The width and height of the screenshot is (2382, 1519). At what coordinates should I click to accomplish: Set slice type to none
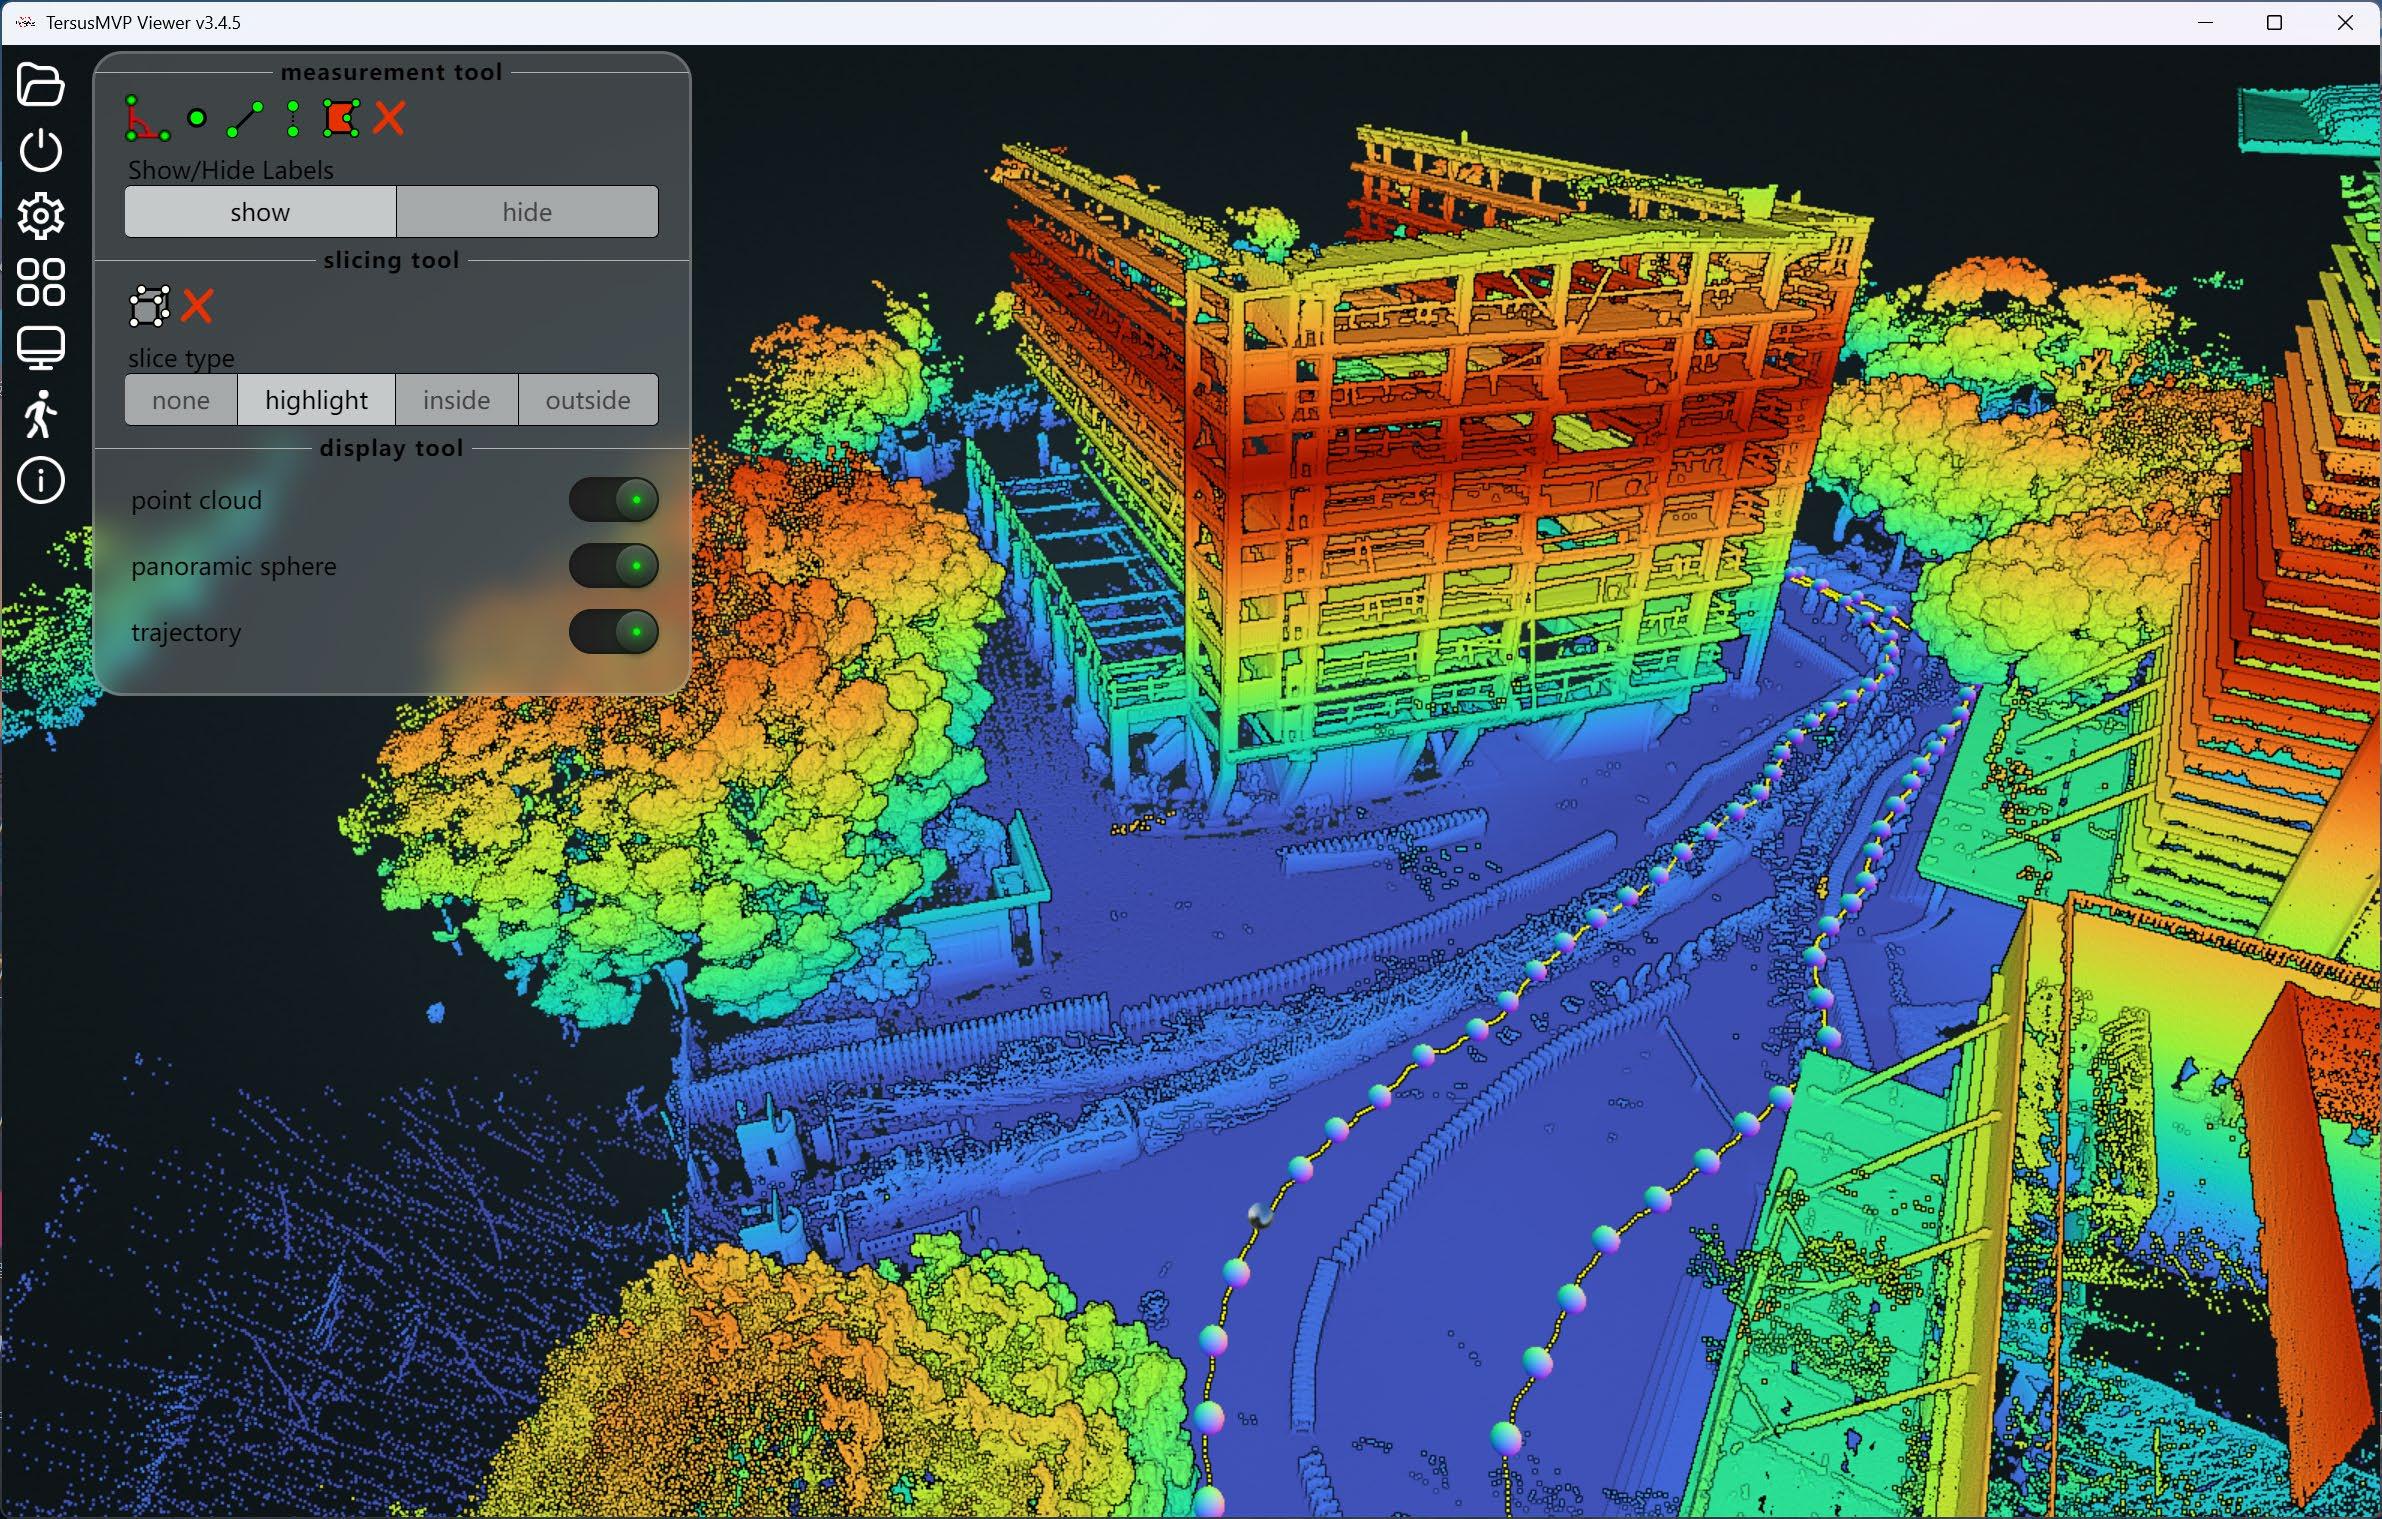coord(181,400)
